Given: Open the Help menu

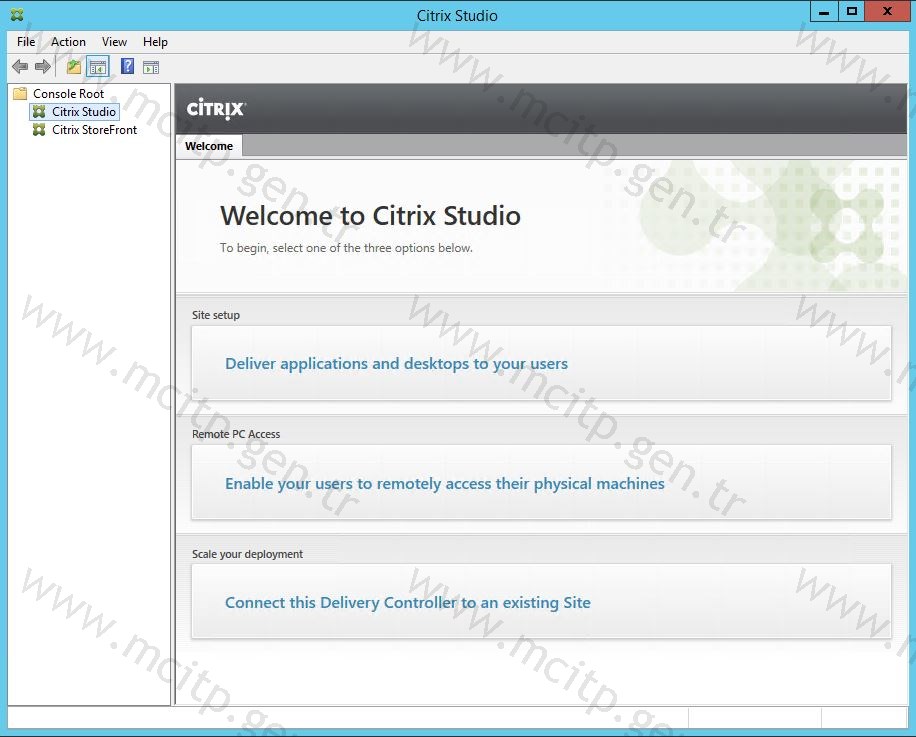Looking at the screenshot, I should [x=155, y=41].
